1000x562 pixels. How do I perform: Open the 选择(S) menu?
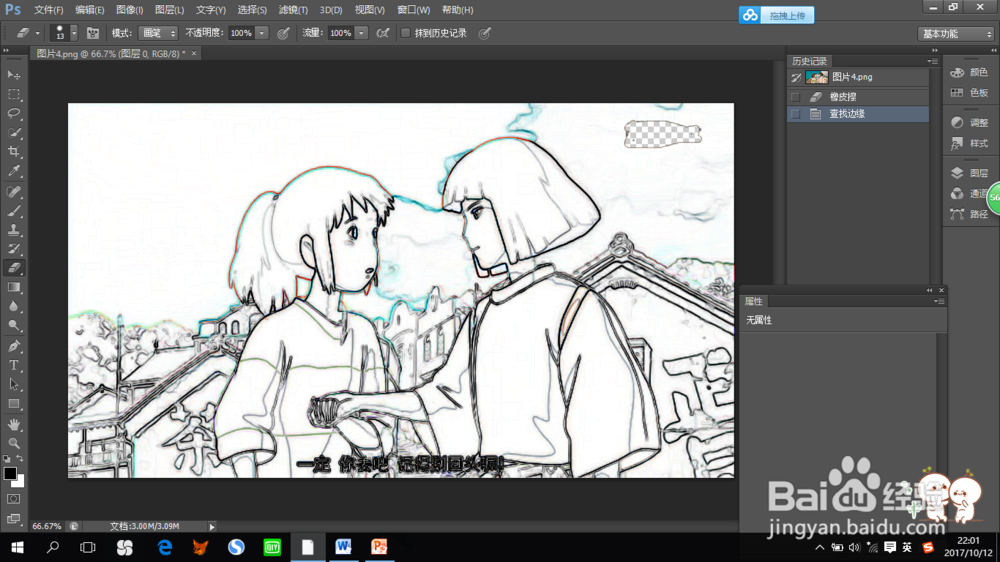coord(252,10)
